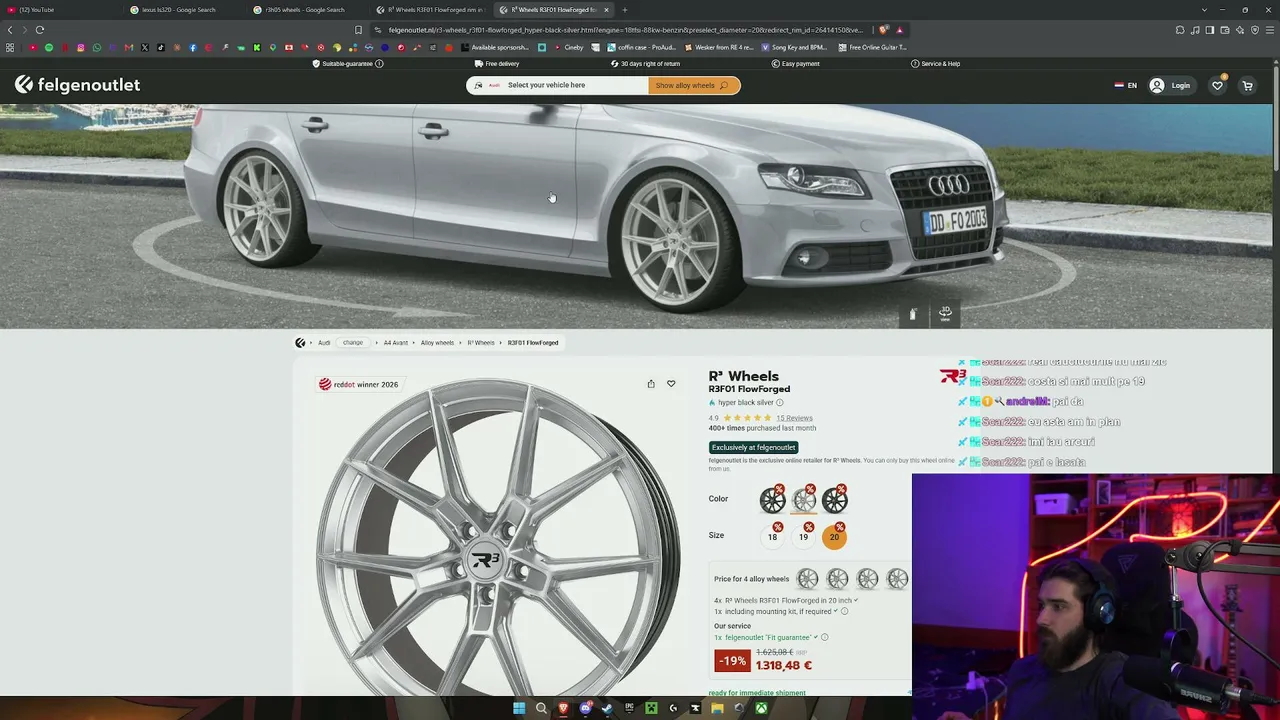The width and height of the screenshot is (1280, 720).
Task: Open the wishlist heart in header
Action: [1217, 85]
